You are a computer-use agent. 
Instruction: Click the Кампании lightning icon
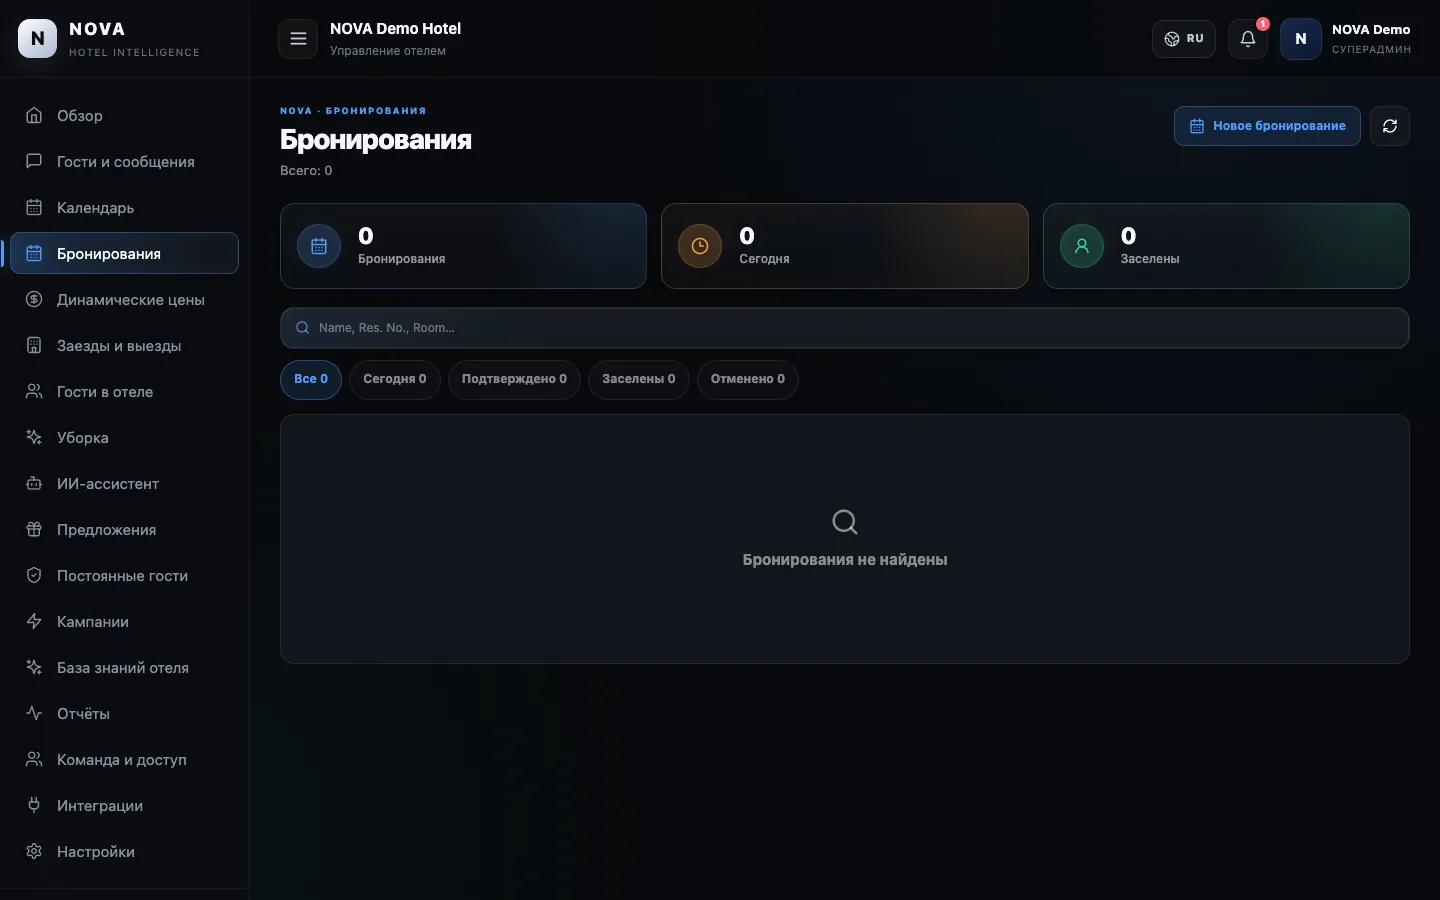(x=34, y=621)
